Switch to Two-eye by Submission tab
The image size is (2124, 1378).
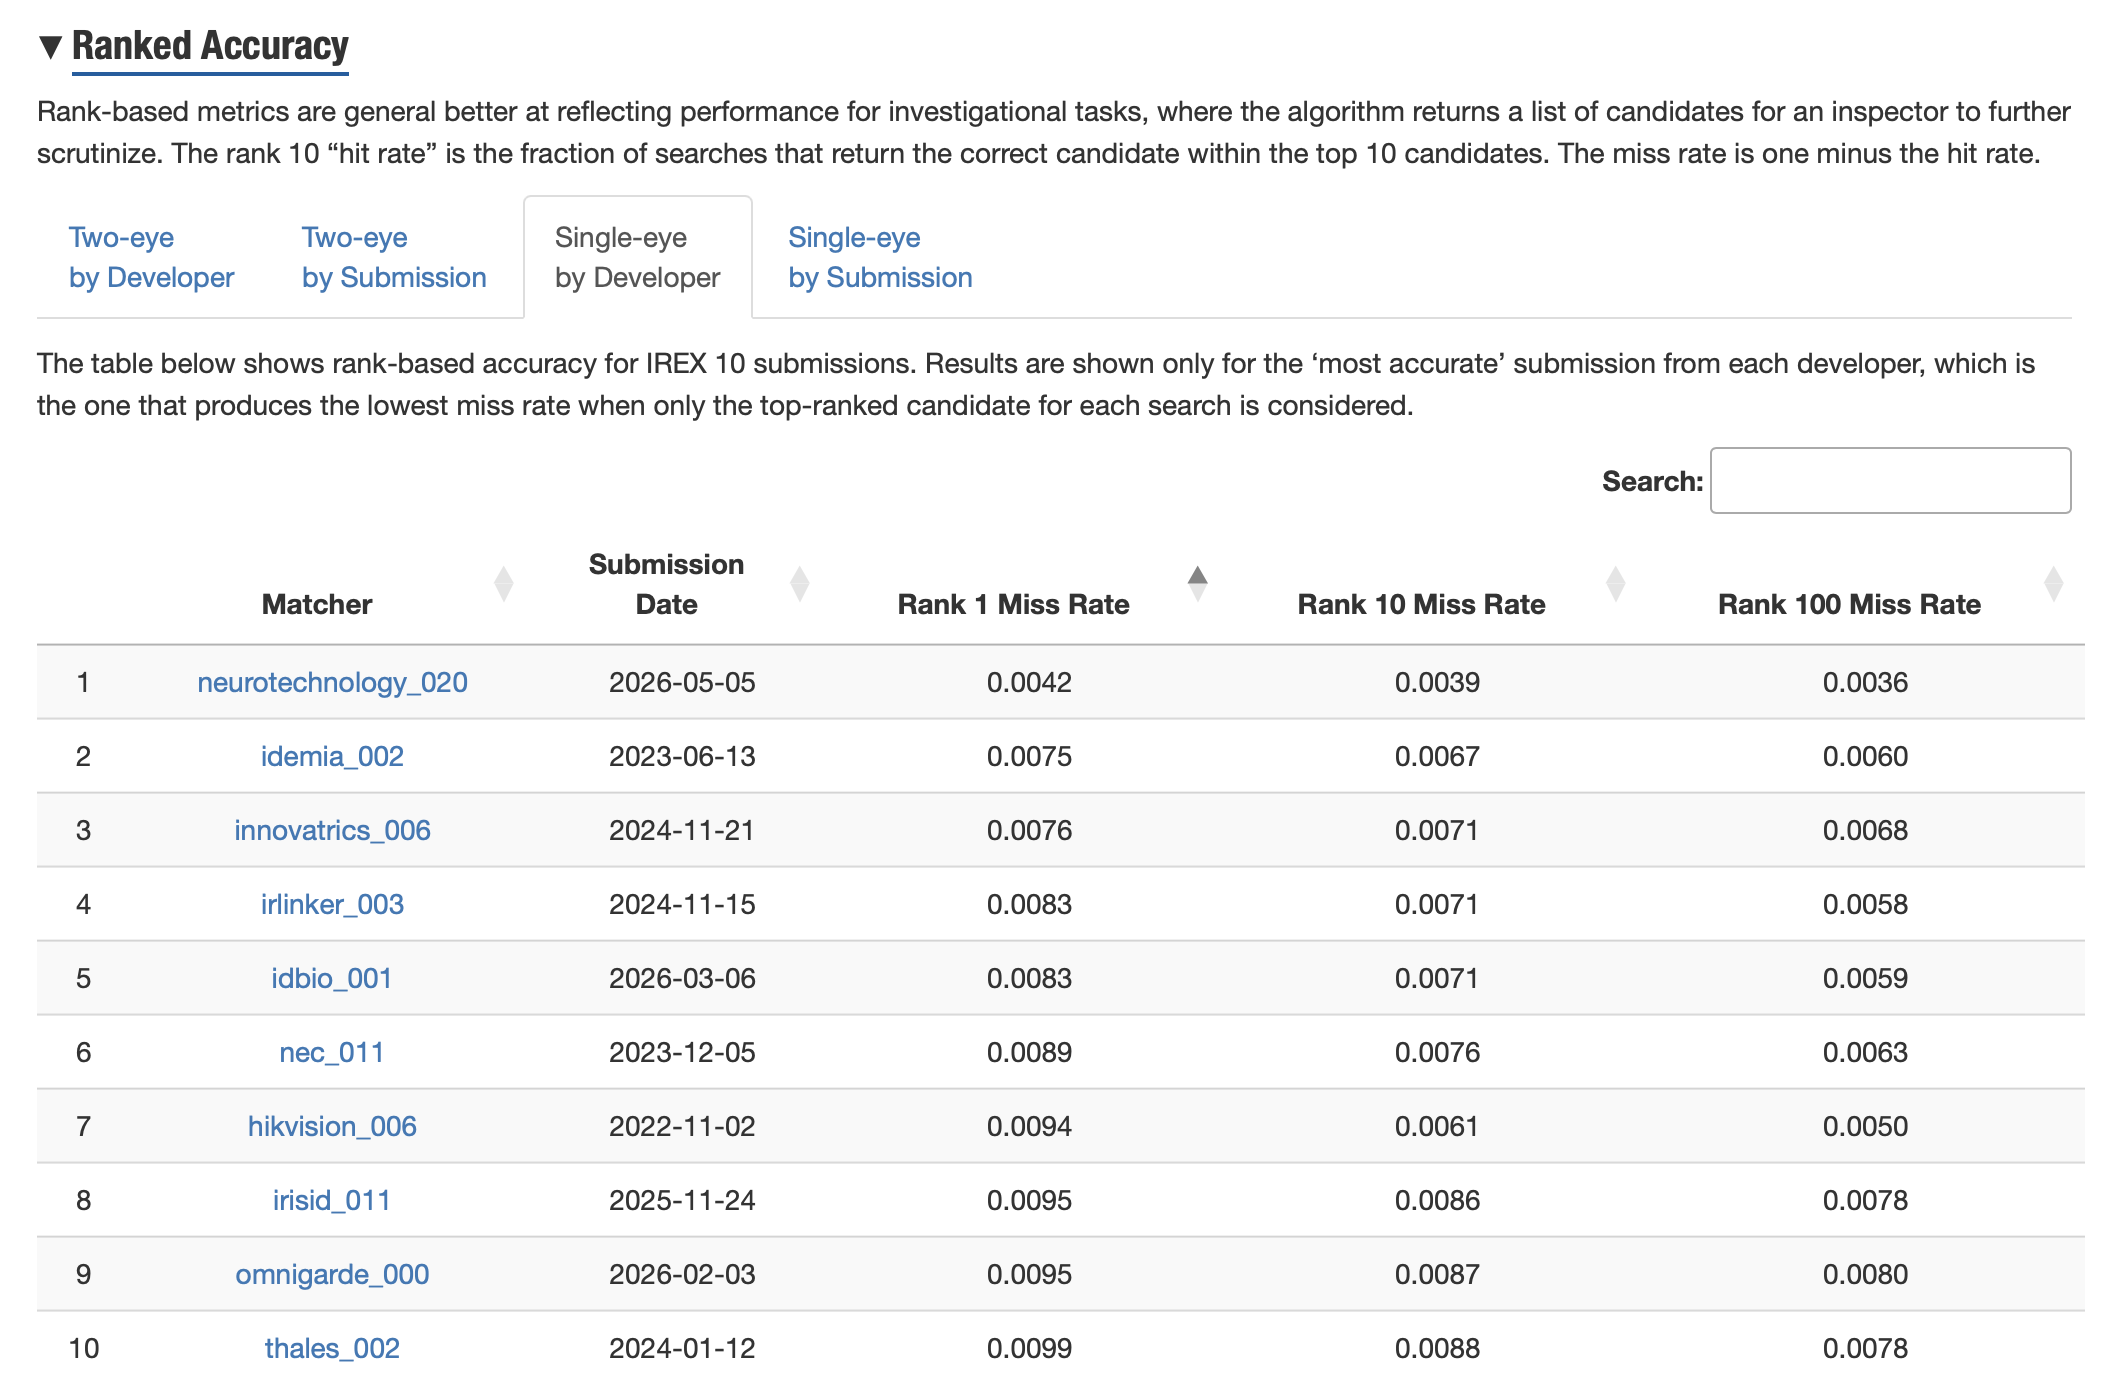(x=394, y=257)
